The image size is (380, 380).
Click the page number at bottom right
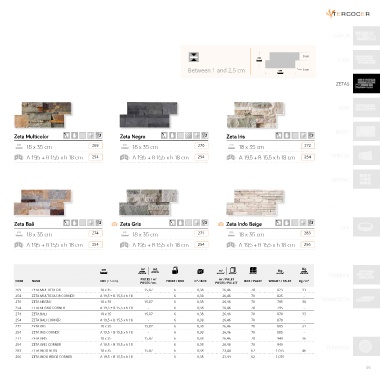368,368
